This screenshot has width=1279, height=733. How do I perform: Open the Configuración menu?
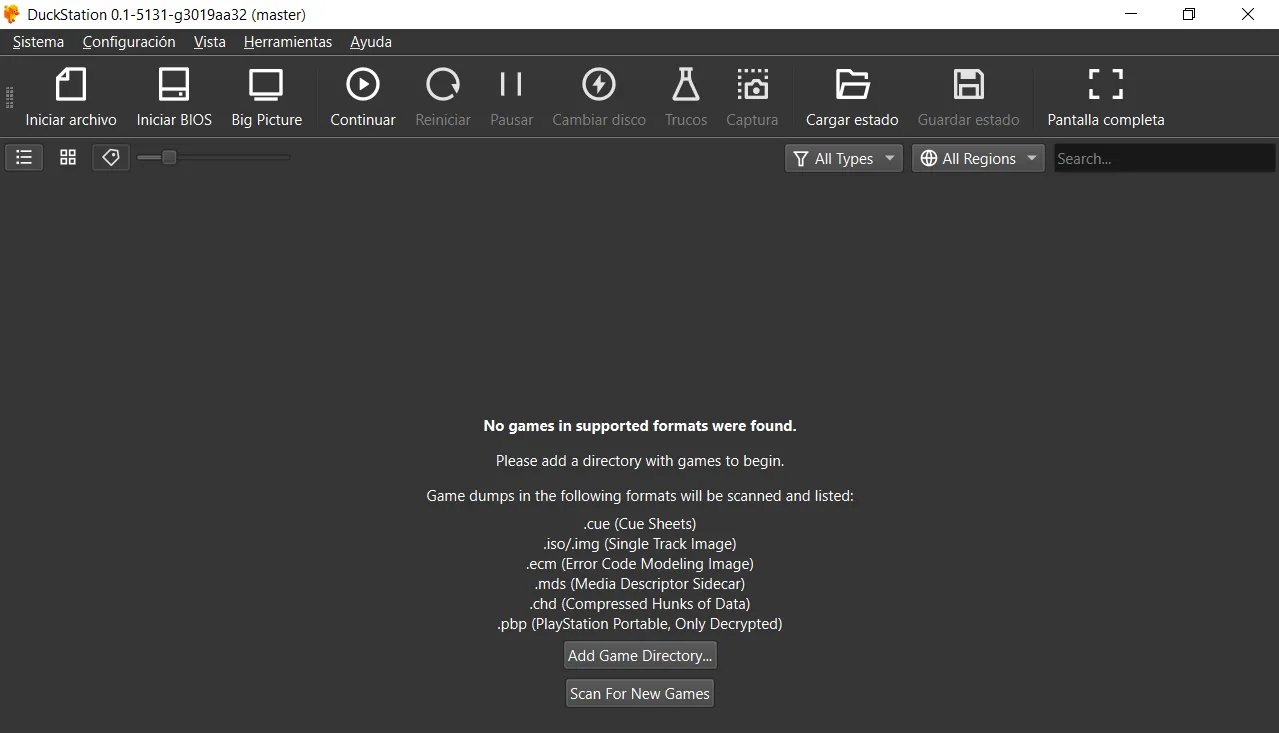[129, 42]
